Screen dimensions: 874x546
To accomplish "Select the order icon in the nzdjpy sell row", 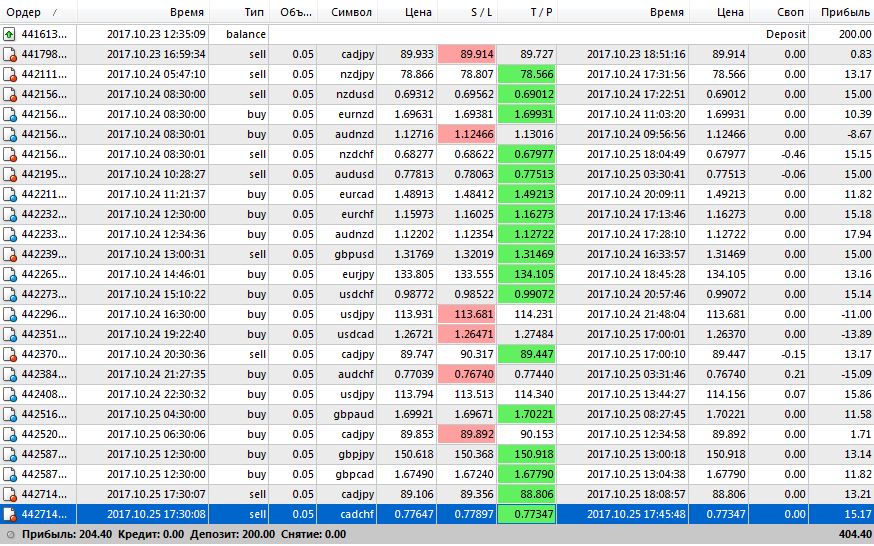I will (9, 75).
